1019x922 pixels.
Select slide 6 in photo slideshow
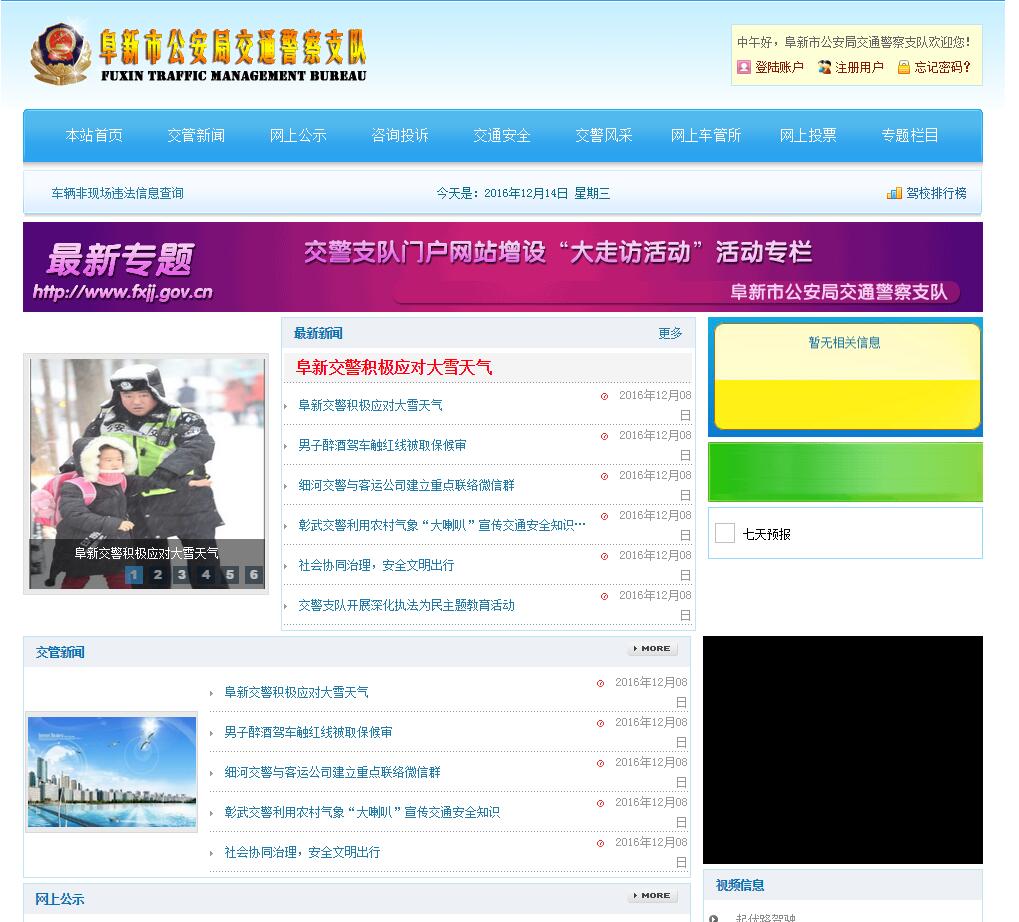(254, 574)
